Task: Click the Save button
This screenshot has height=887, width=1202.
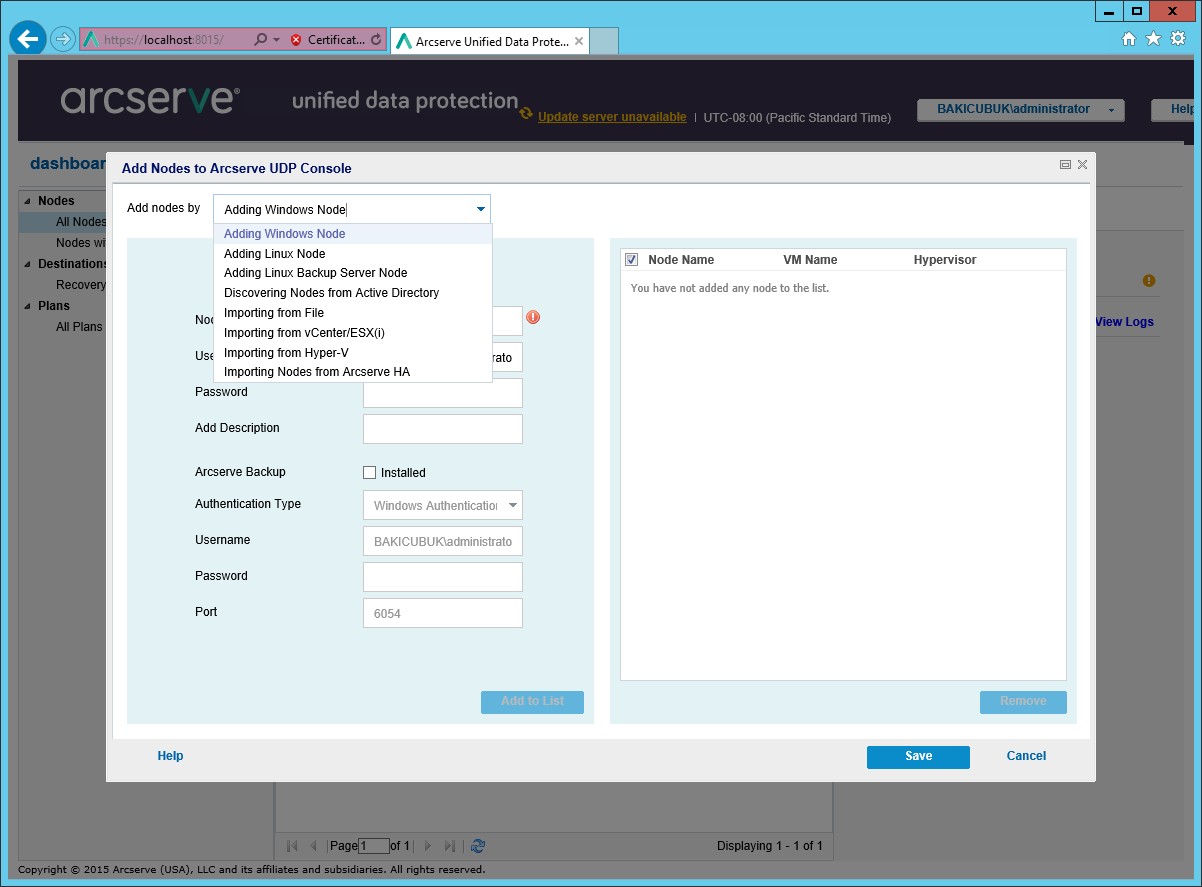Action: click(x=918, y=757)
